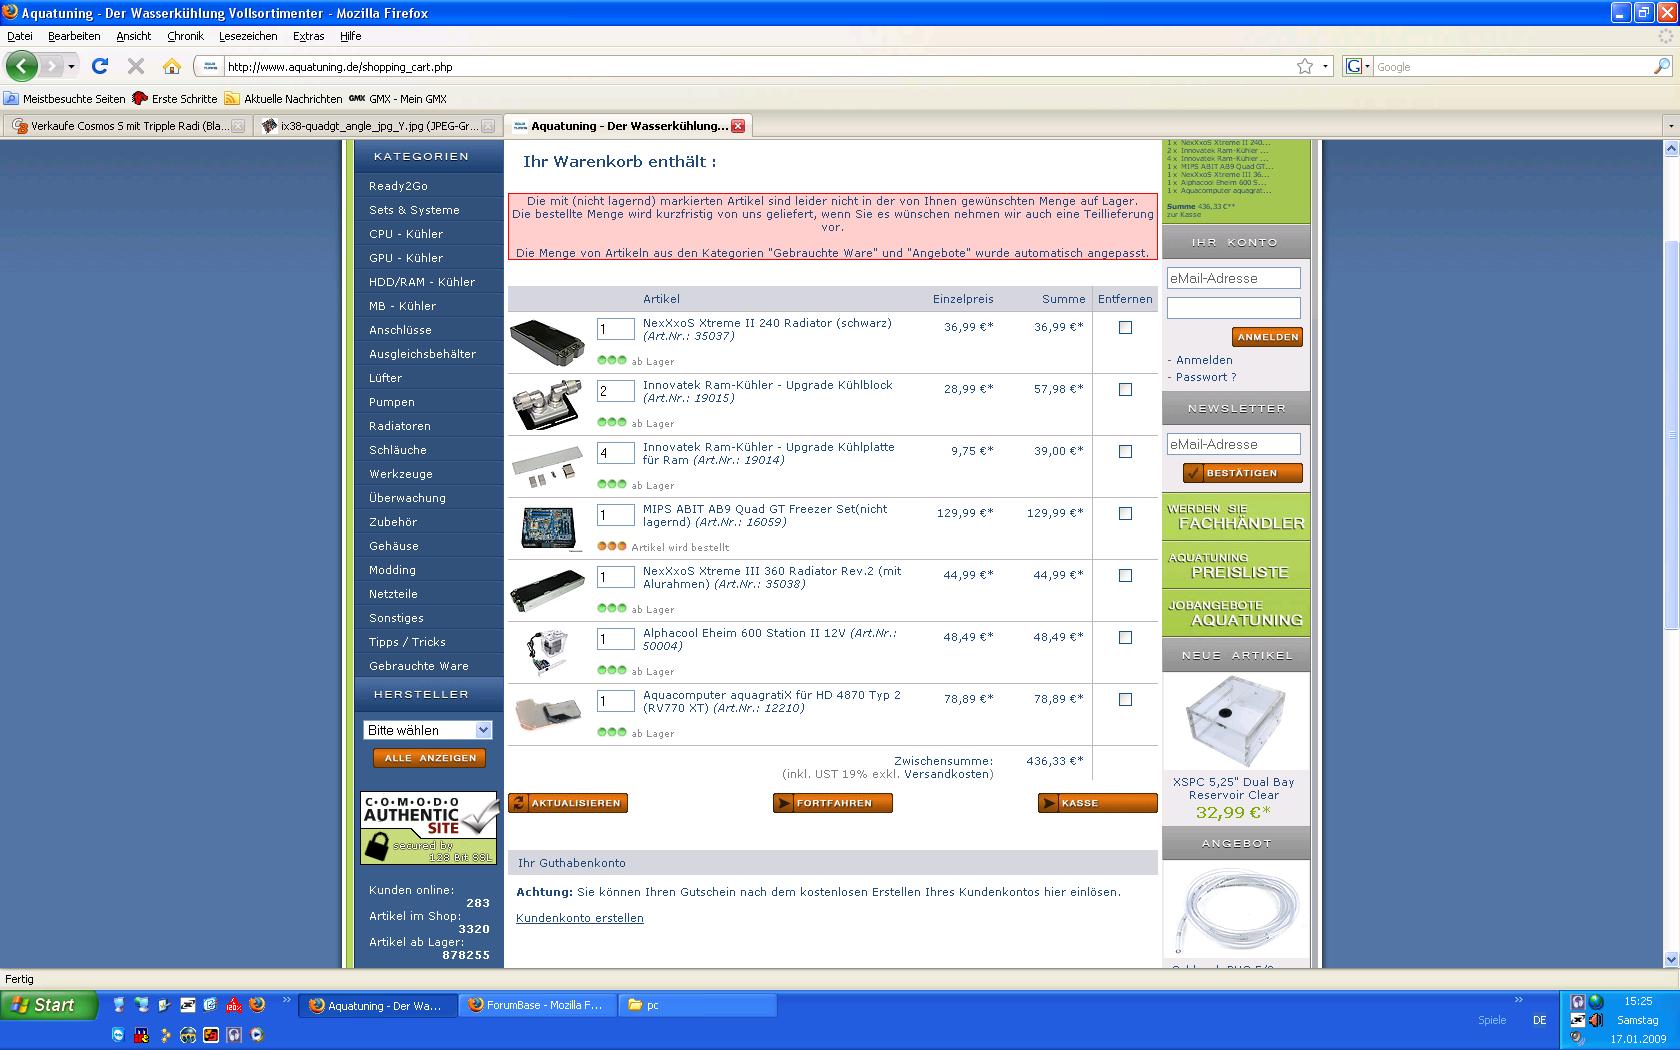
Task: Reload the page with the refresh icon
Action: [99, 67]
